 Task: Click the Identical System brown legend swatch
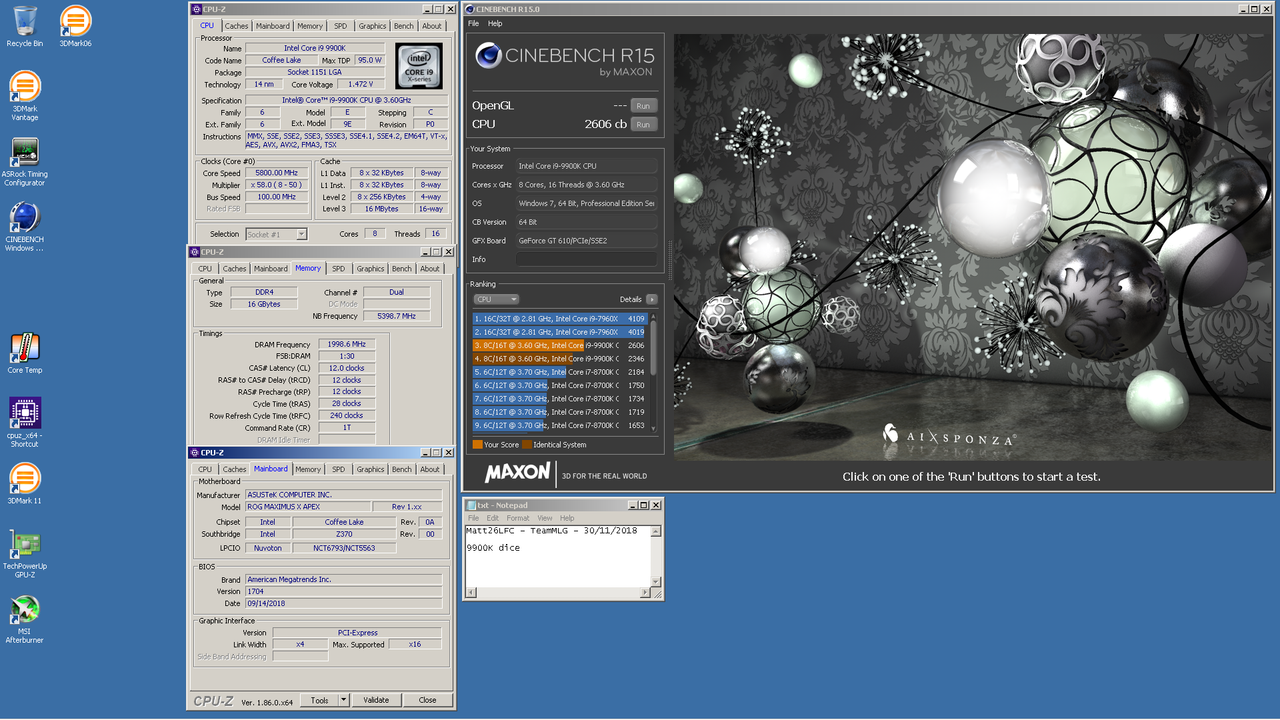click(527, 444)
